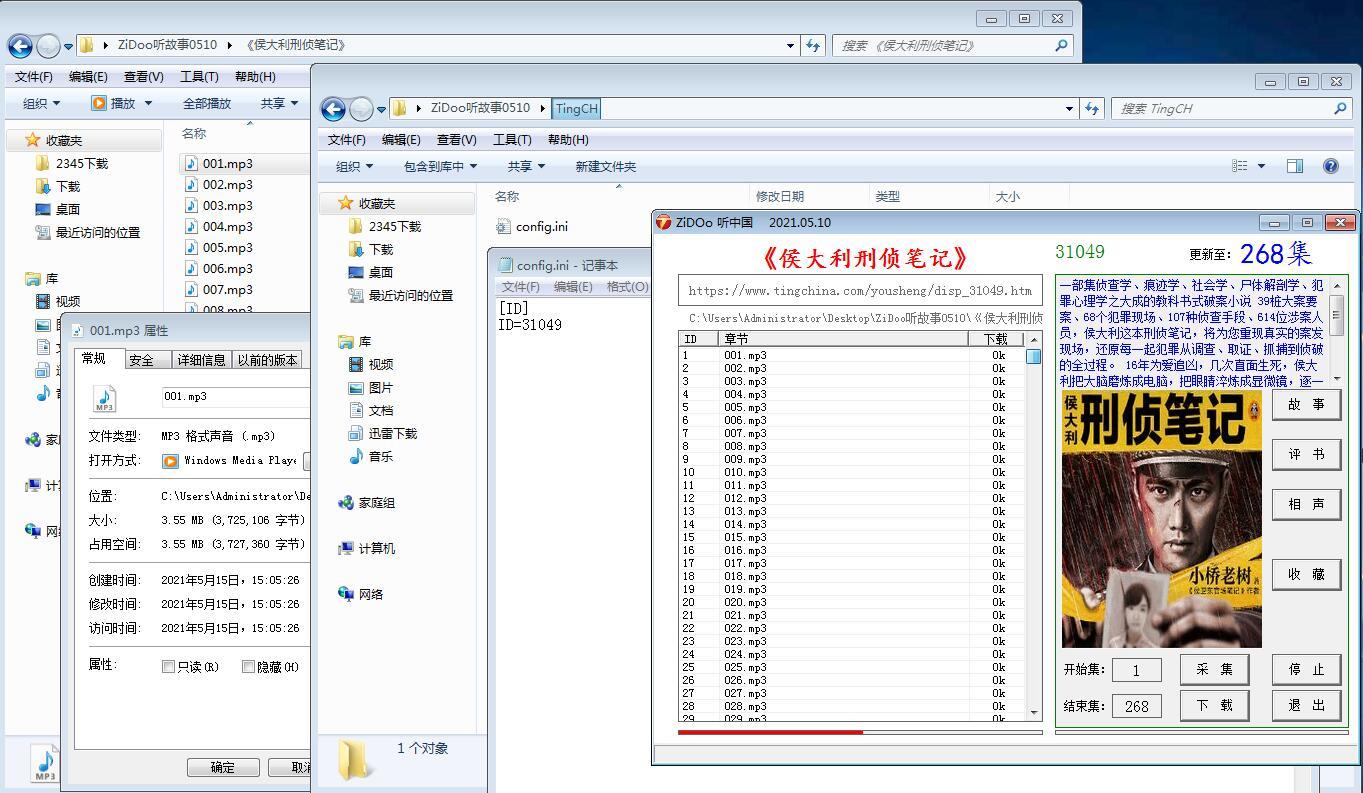Click the episode list vertical scrollbar thumb
This screenshot has width=1363, height=793.
tap(1034, 356)
